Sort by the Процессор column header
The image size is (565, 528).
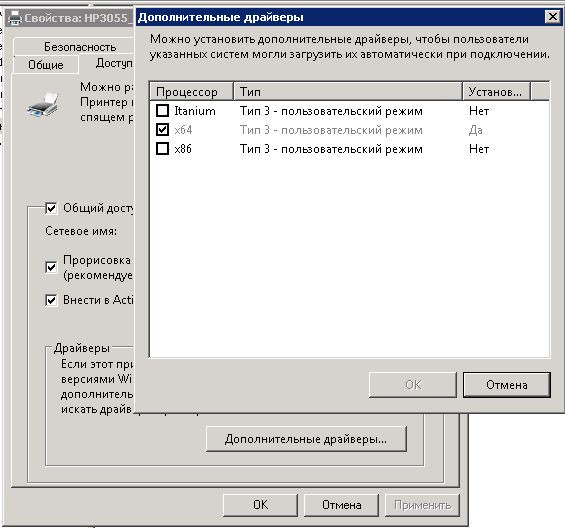pyautogui.click(x=192, y=92)
